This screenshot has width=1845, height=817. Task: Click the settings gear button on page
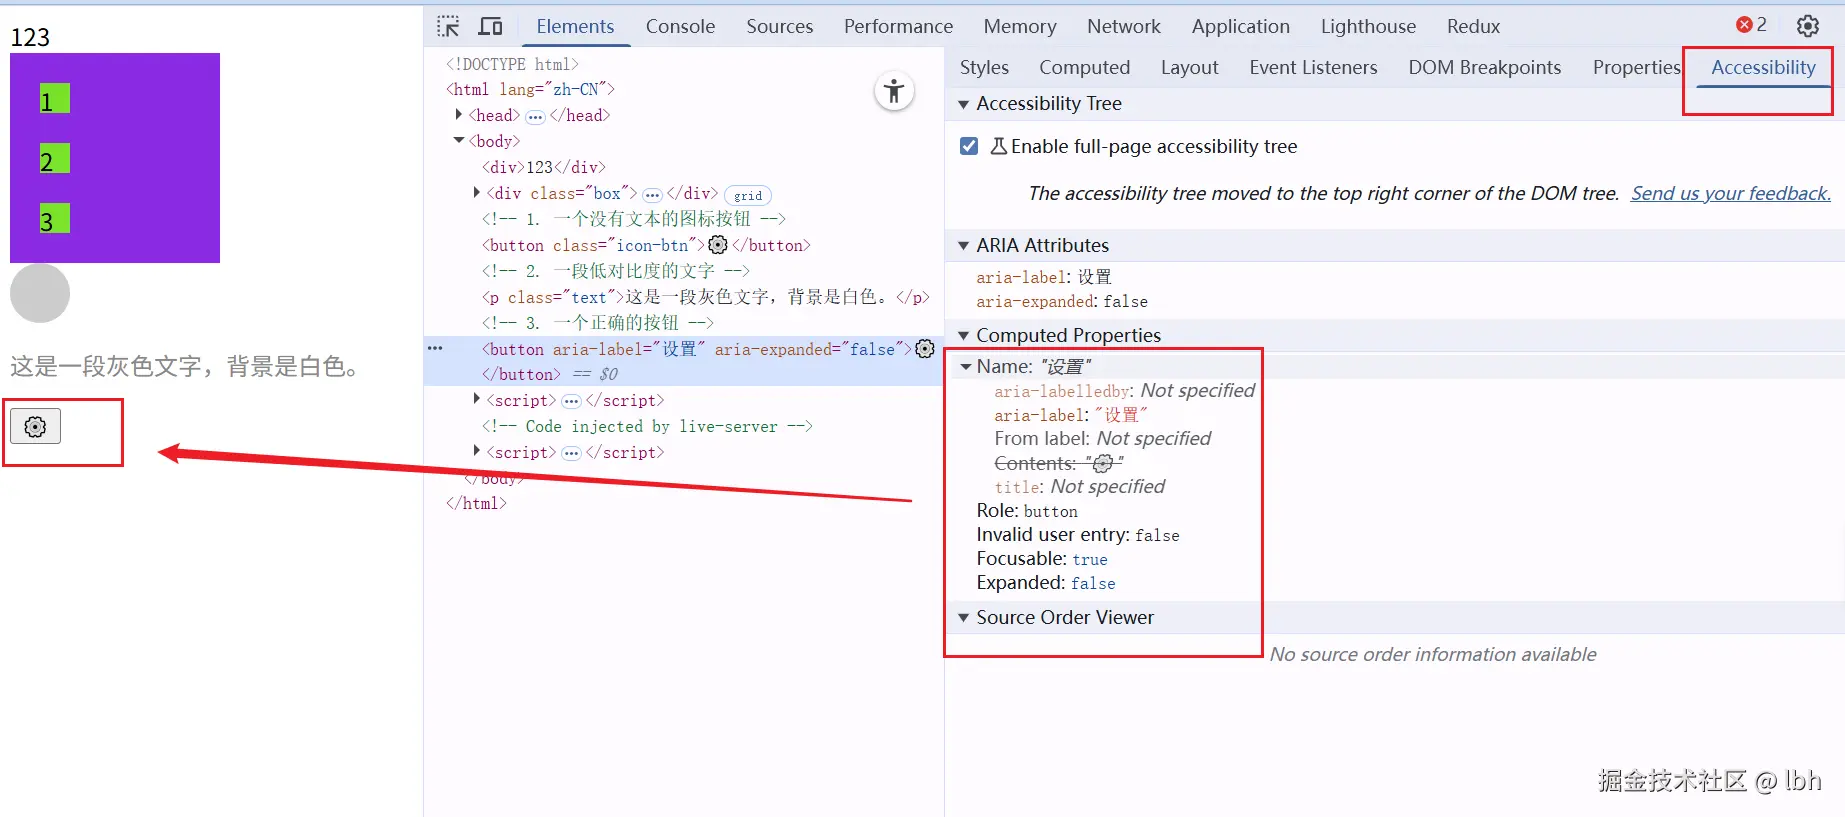(35, 427)
